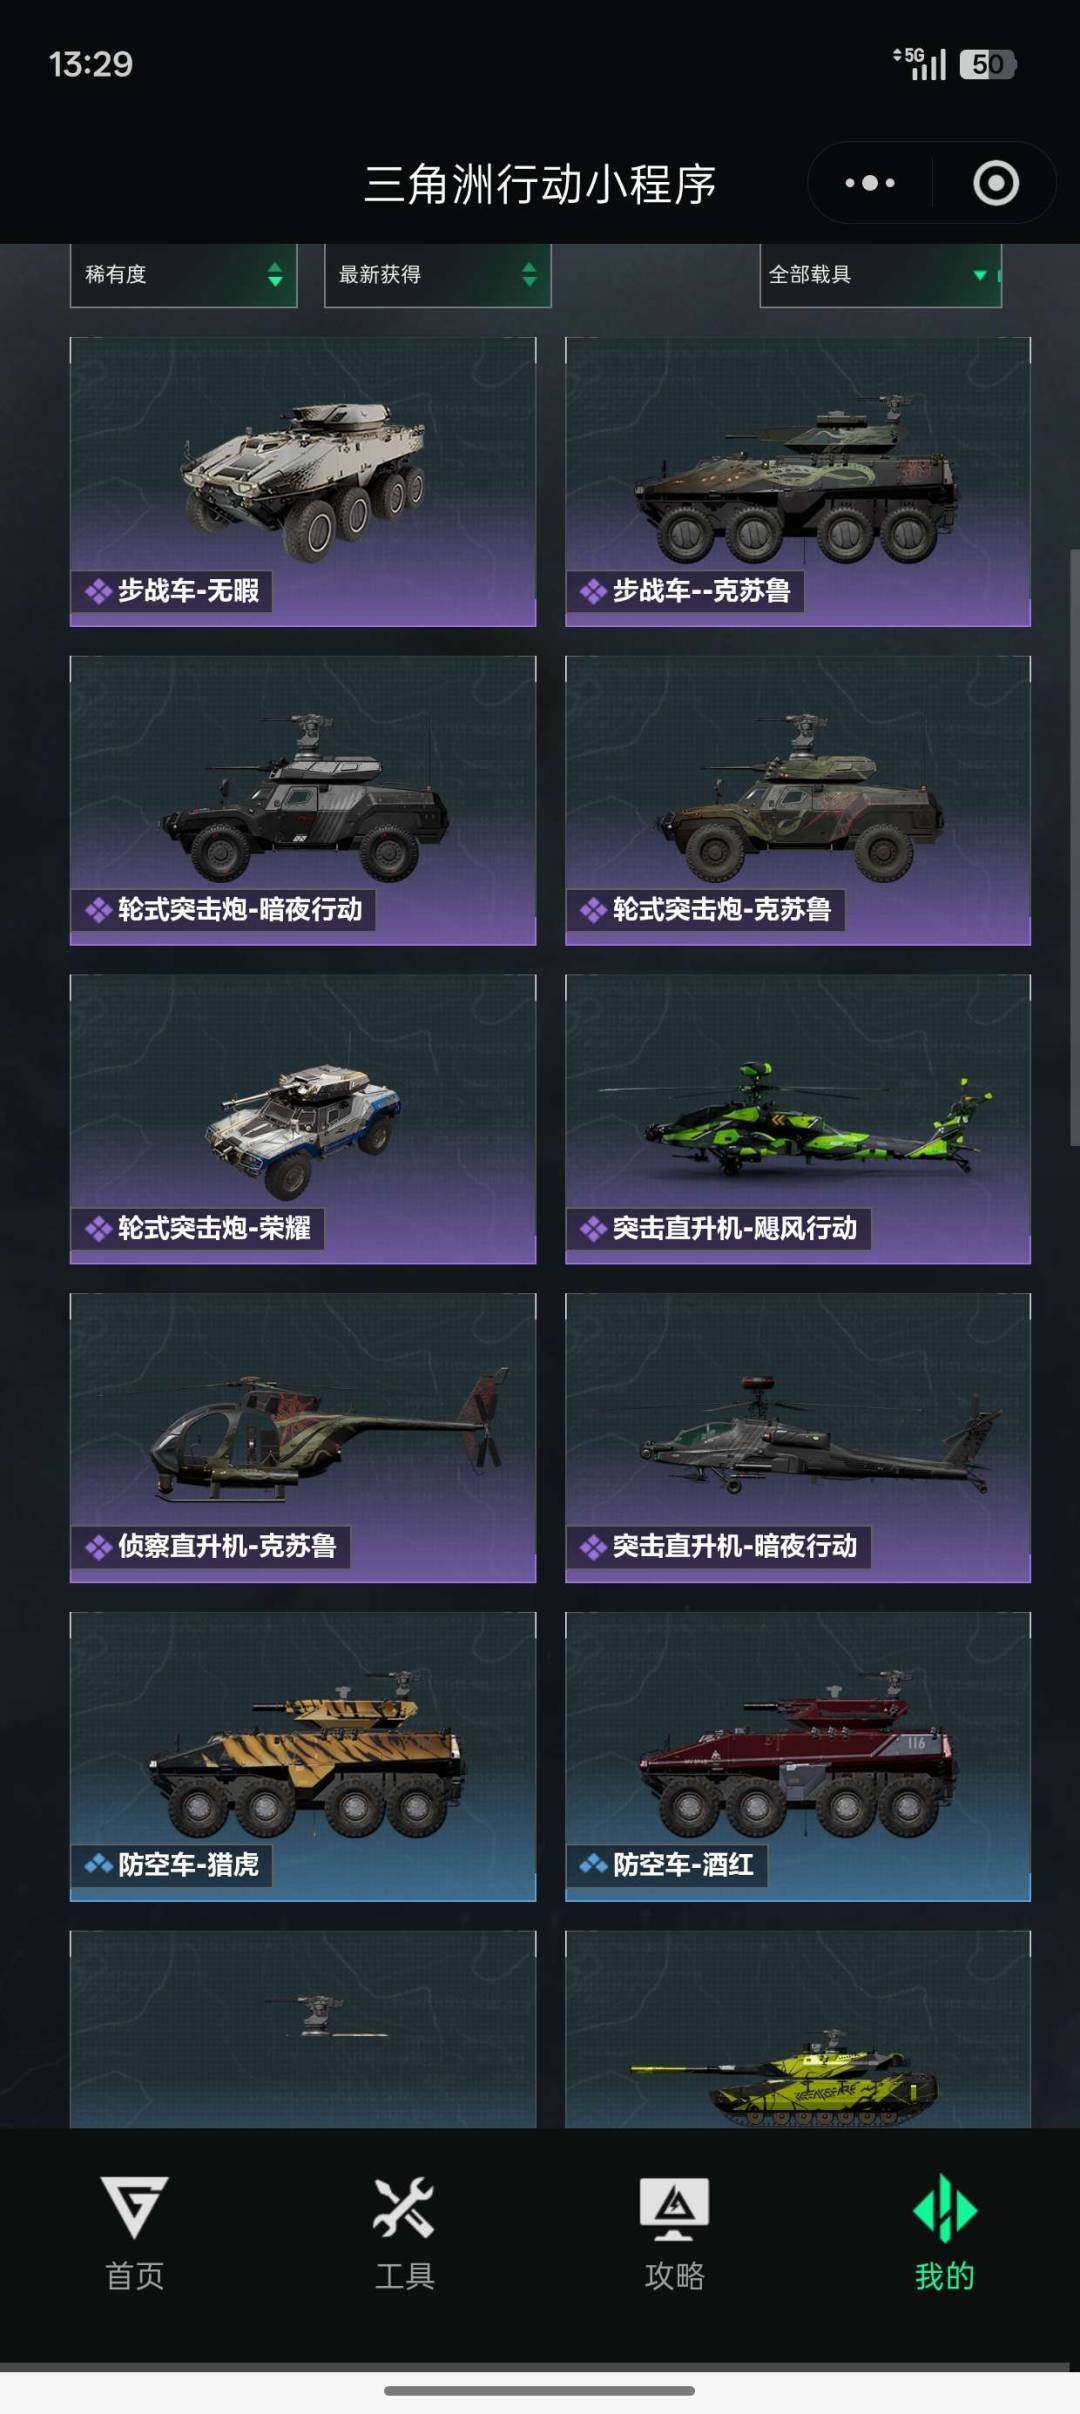Tap the mini program close circle icon
Viewport: 1080px width, 2414px height.
[996, 183]
